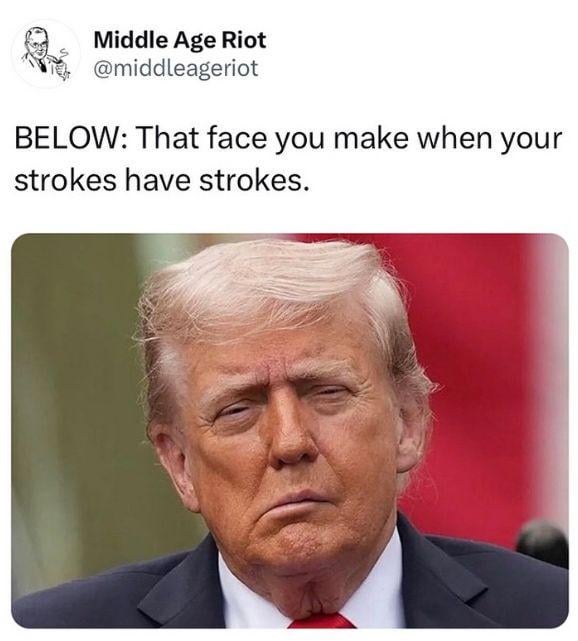The image size is (578, 641).
Task: Select the Middle Age Riot display name
Action: [x=180, y=40]
